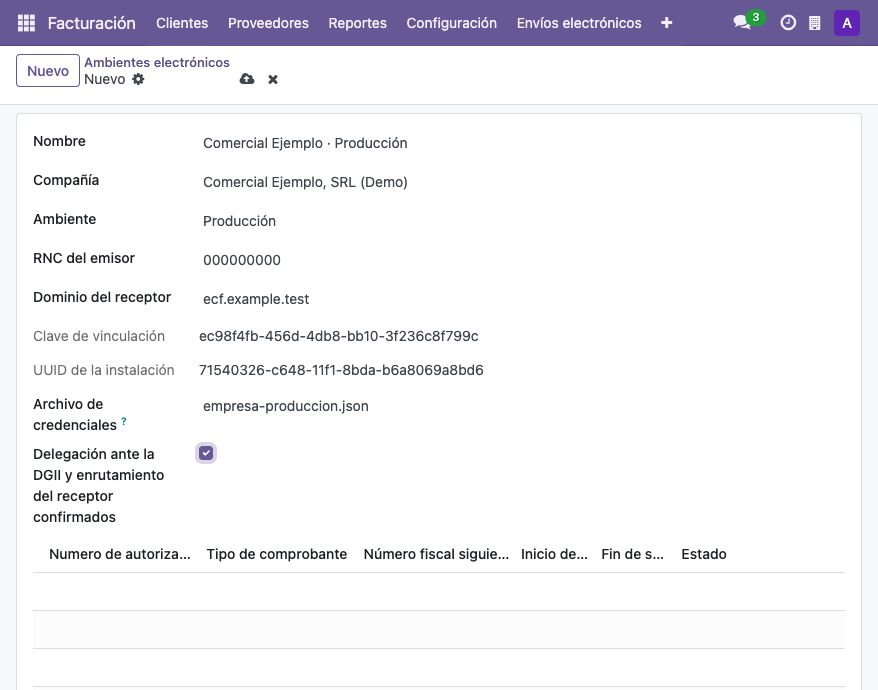Open the company switcher building icon
This screenshot has height=690, width=878.
[815, 23]
